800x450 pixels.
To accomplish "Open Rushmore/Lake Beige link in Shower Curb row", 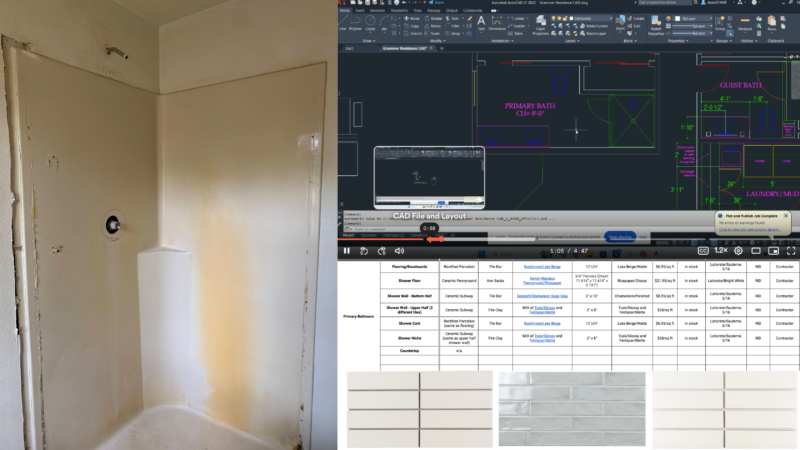I will [542, 323].
